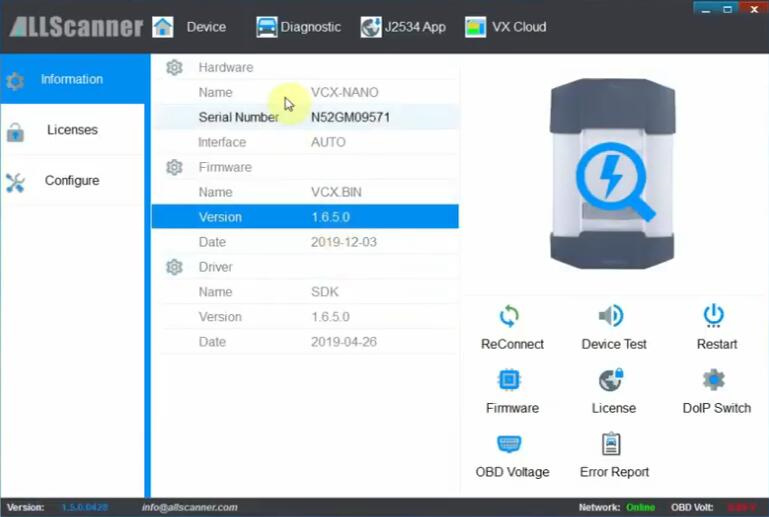Click the SDK driver name

[x=325, y=292]
